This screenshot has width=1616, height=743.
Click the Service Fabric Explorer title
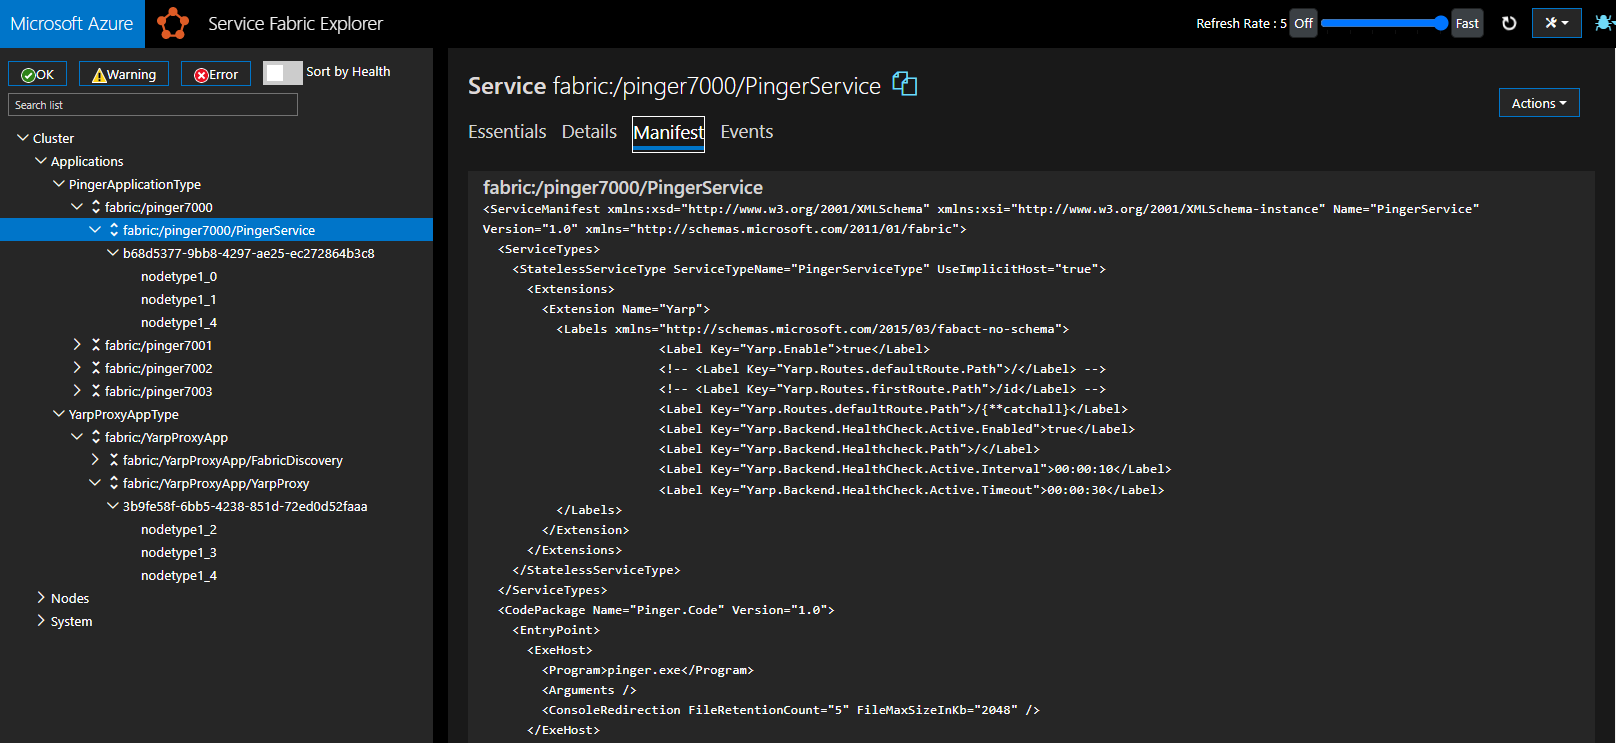click(x=295, y=23)
